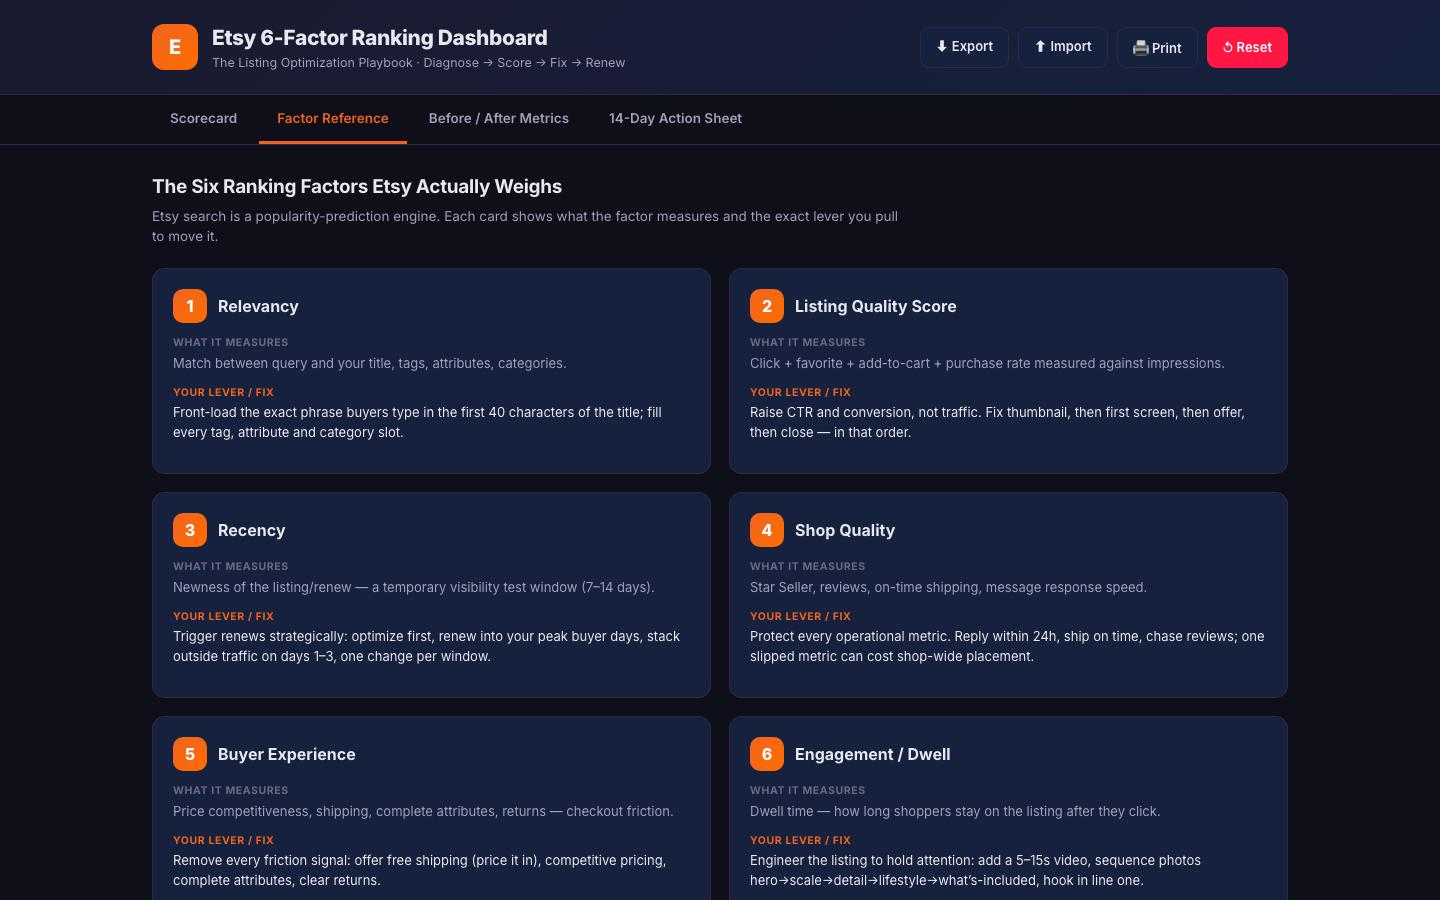The height and width of the screenshot is (900, 1440).
Task: Click 'Front-load the exact phrase buyers type' text
Action: 417,422
